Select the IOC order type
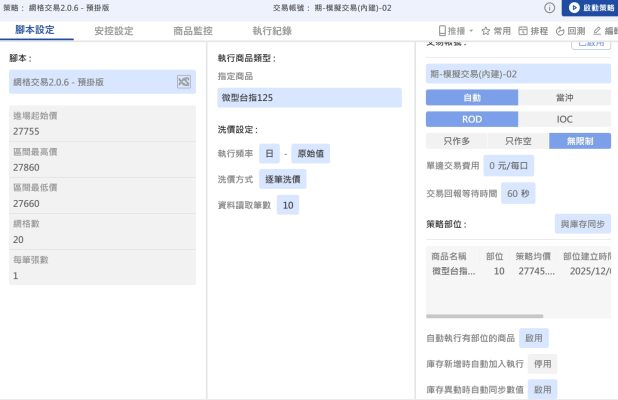Viewport: 618px width, 400px height. coord(564,119)
